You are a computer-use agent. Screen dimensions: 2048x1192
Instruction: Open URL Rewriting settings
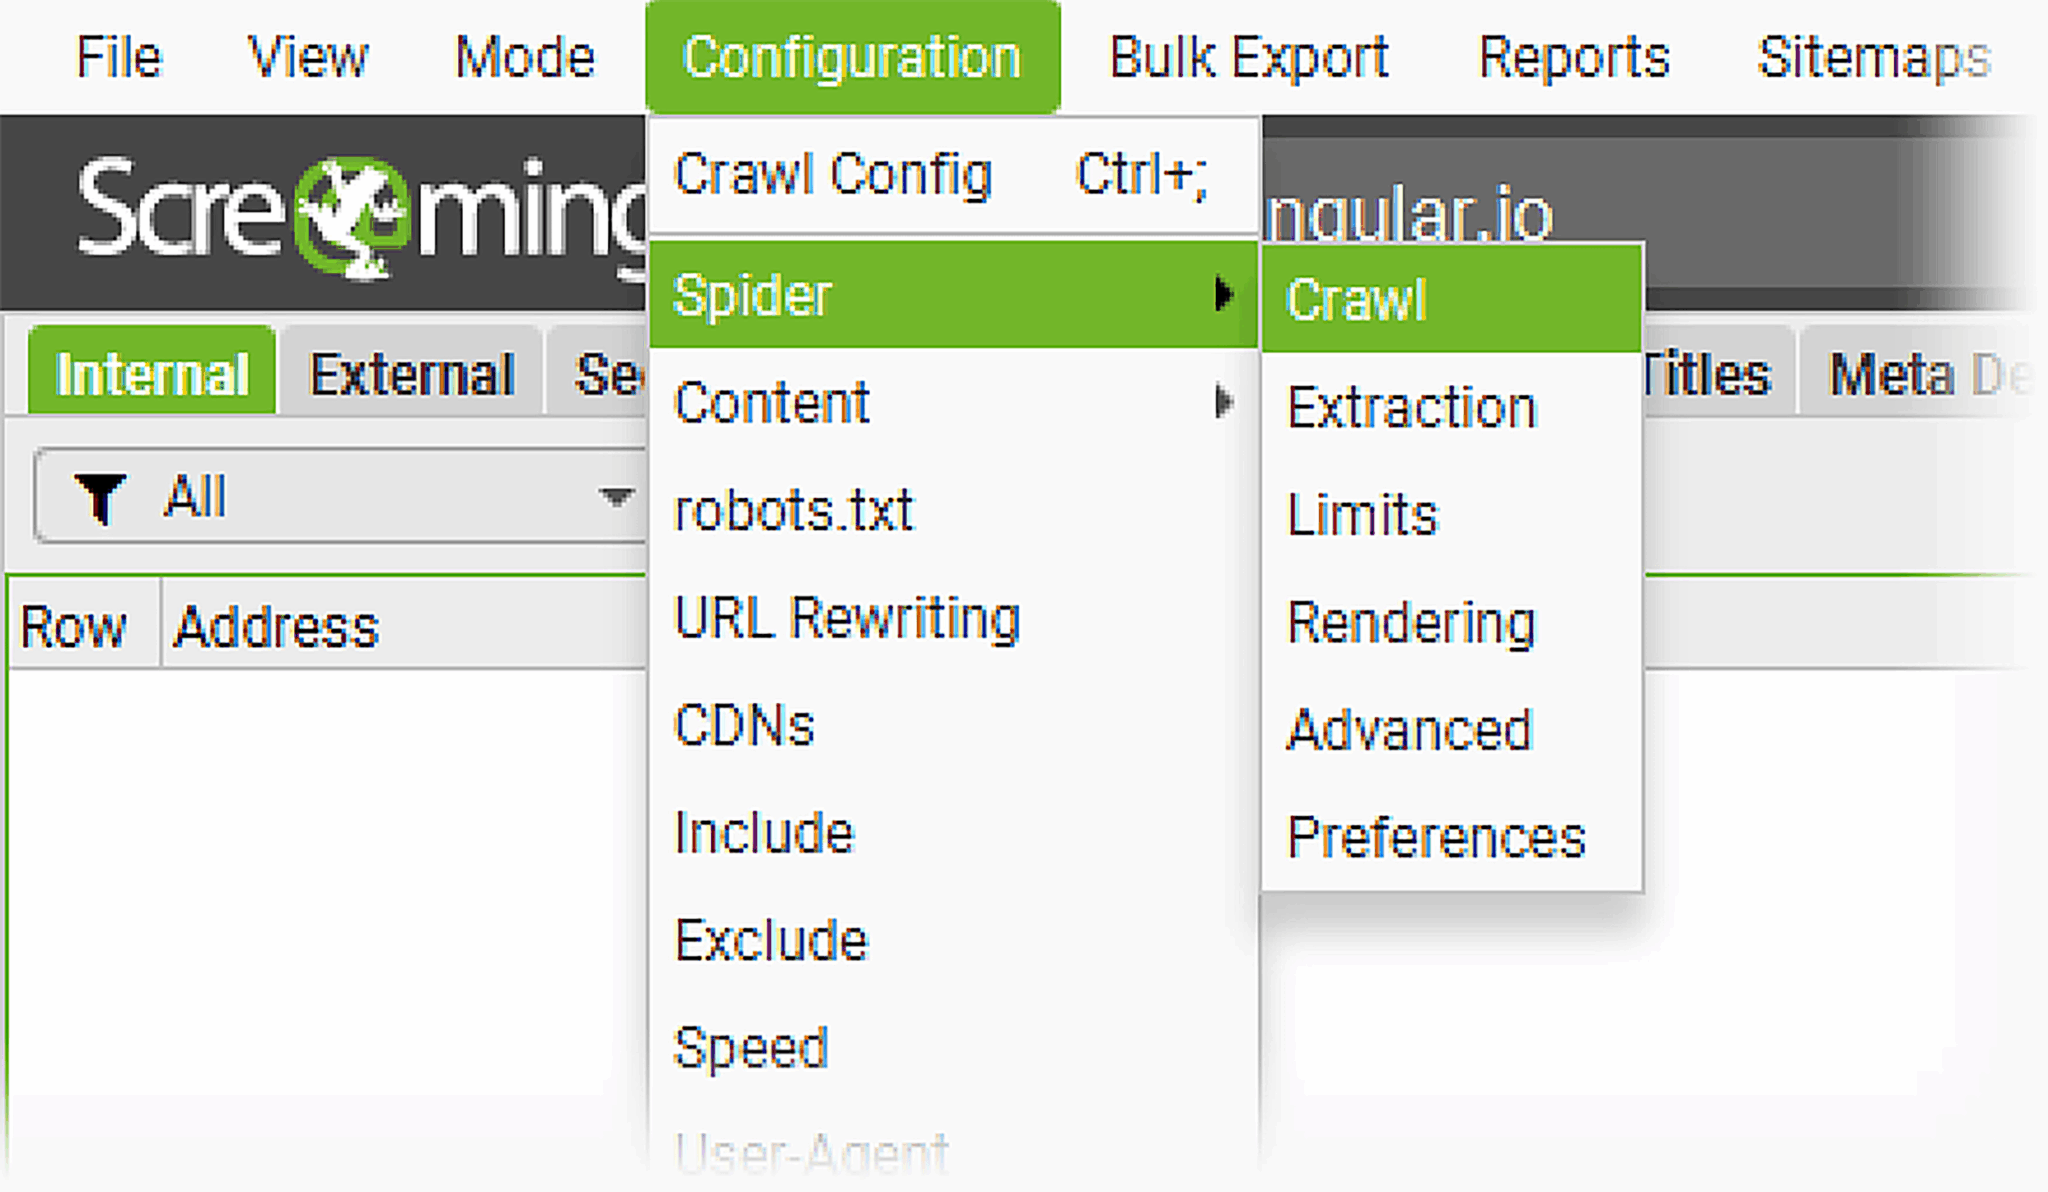click(x=847, y=618)
